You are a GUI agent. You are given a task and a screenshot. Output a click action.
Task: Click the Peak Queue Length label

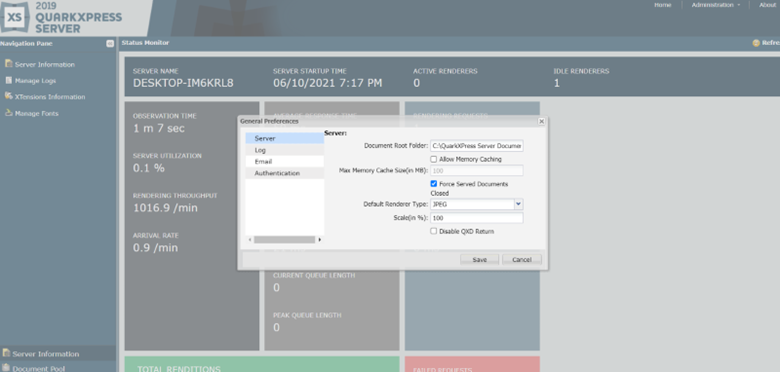click(307, 315)
